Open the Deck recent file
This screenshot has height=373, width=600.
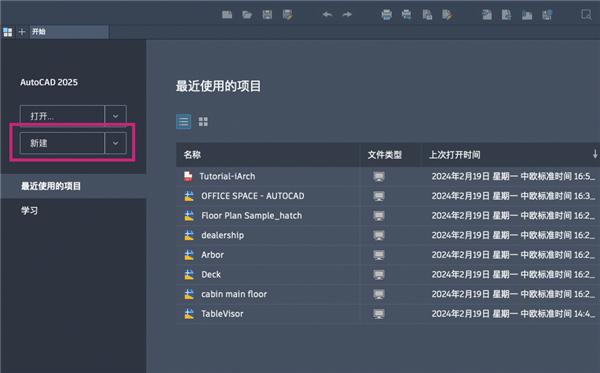[211, 274]
